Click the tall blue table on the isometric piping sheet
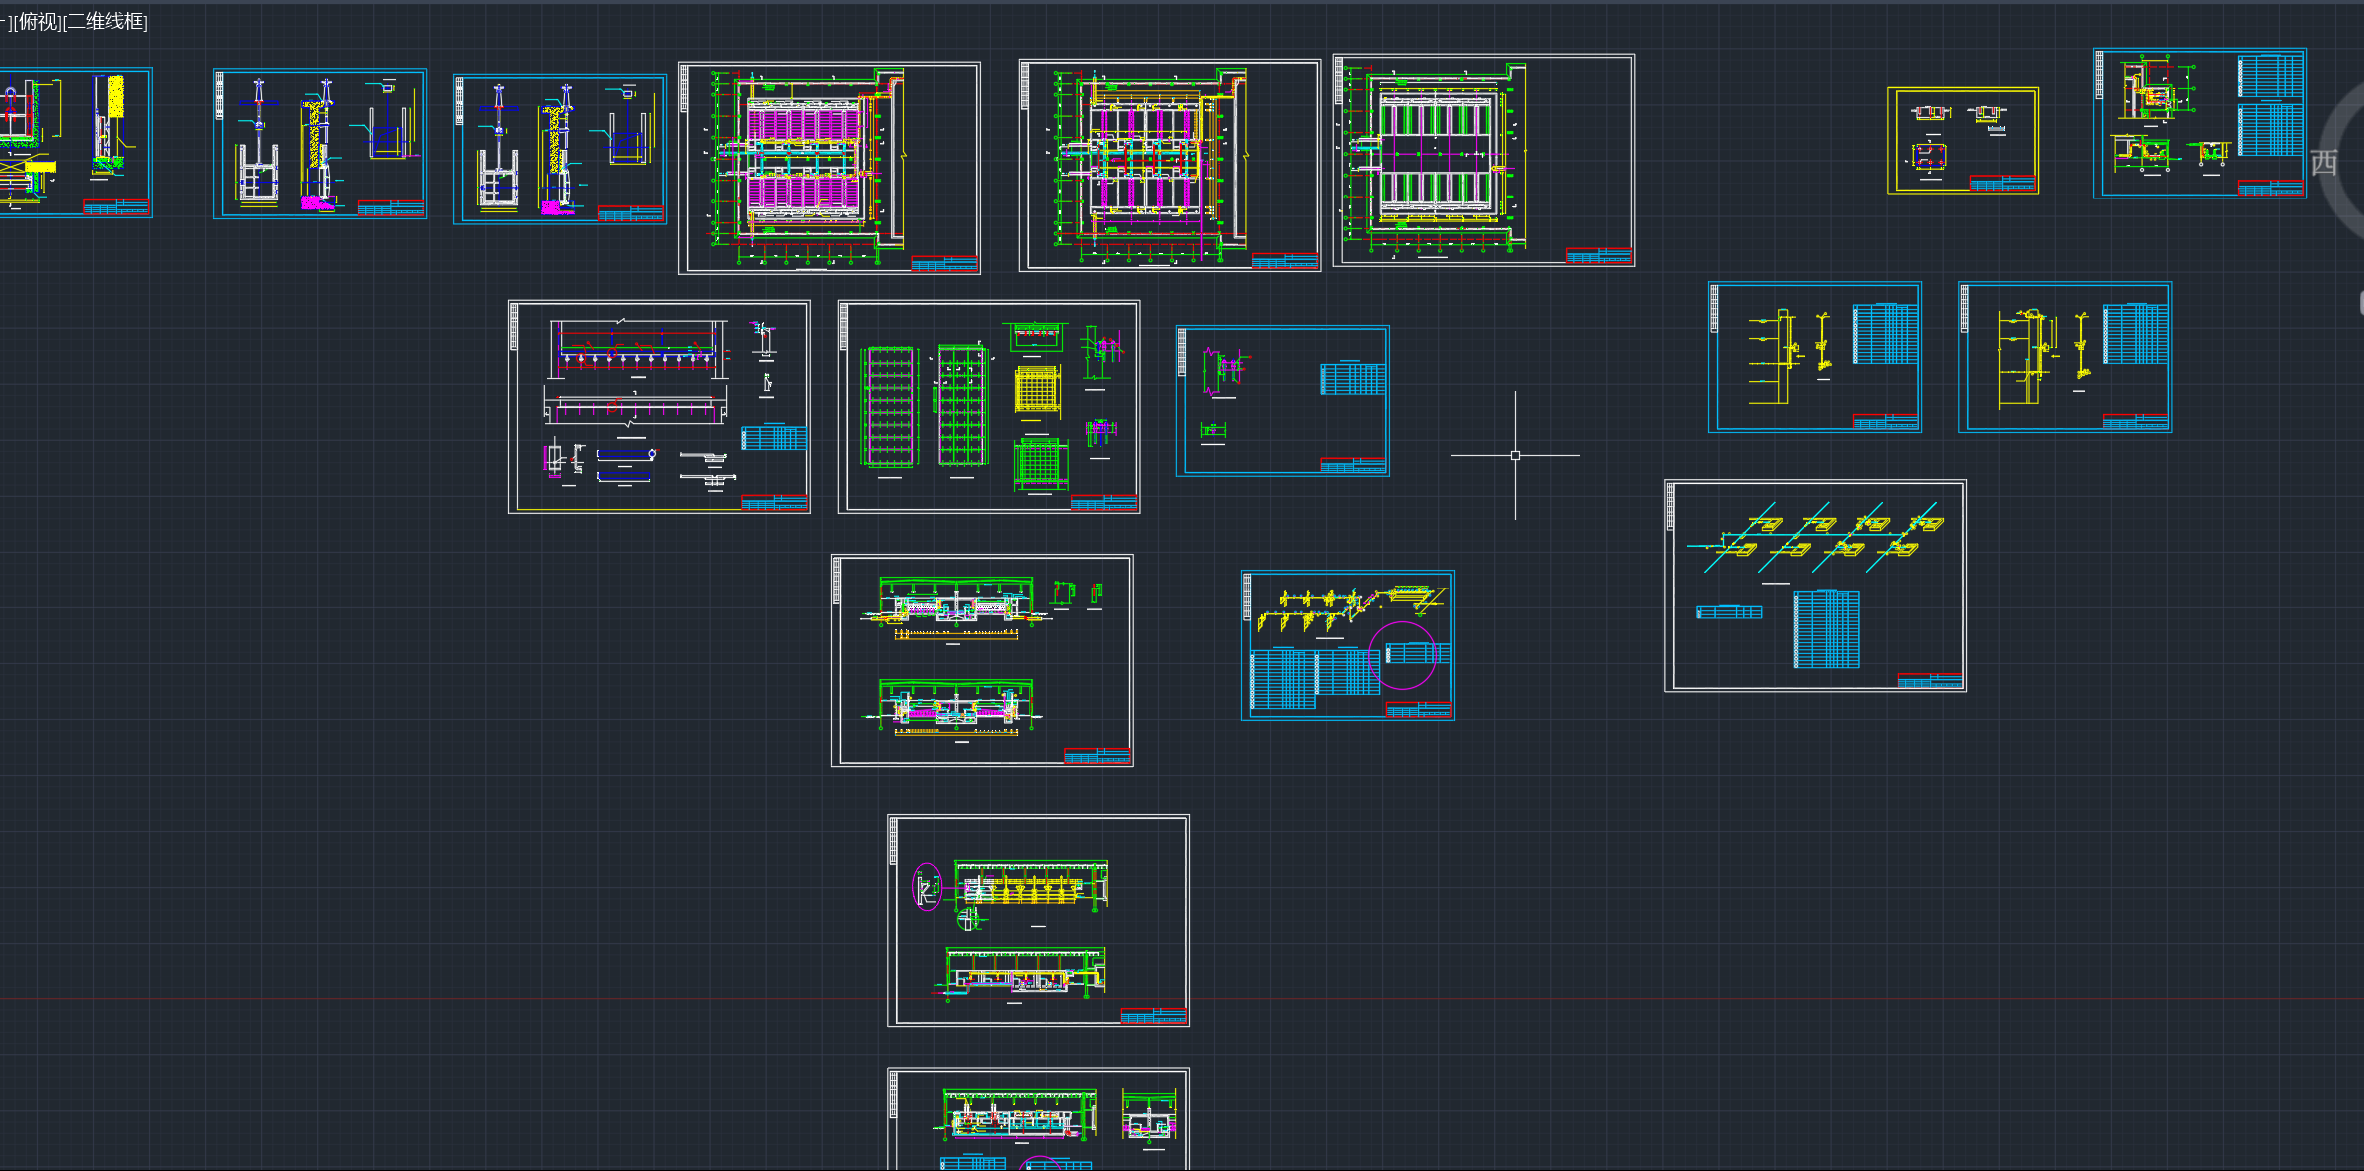 1826,629
